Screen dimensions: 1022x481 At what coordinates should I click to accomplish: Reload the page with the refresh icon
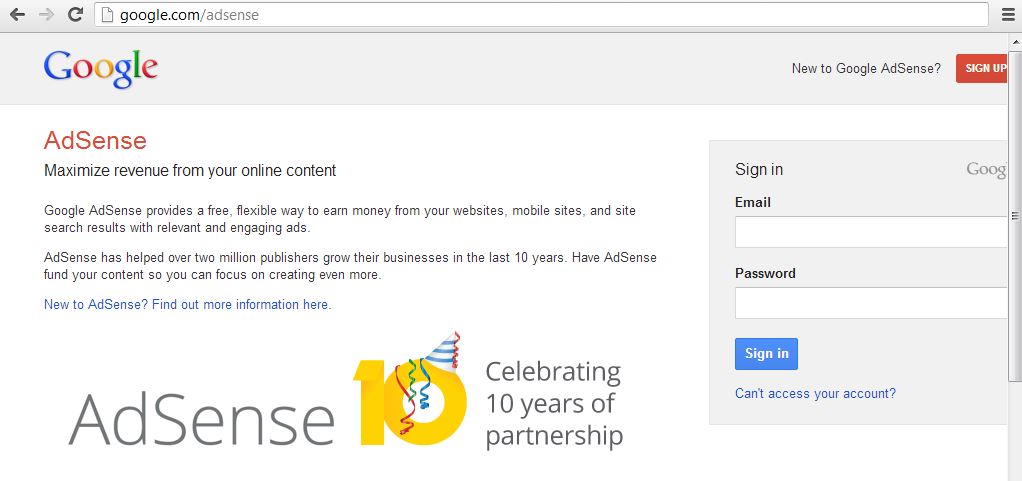click(76, 14)
